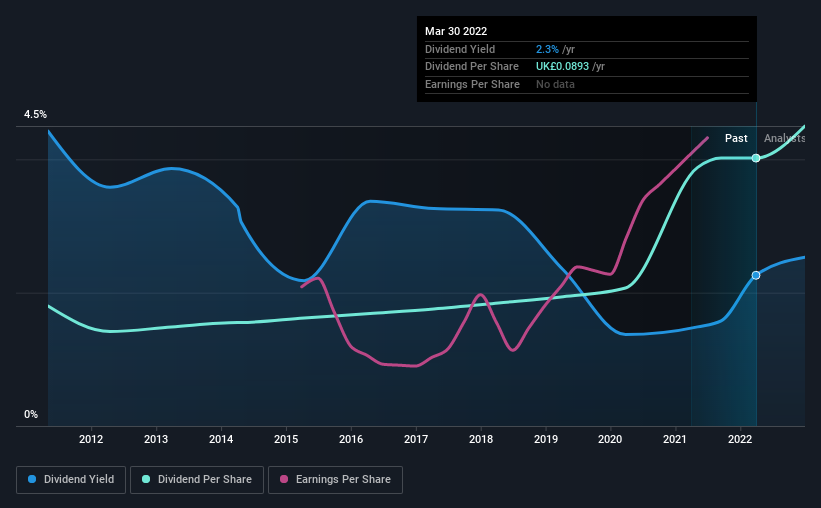The image size is (821, 508).
Task: Click the 'Analysts' forecast label
Action: coord(784,138)
